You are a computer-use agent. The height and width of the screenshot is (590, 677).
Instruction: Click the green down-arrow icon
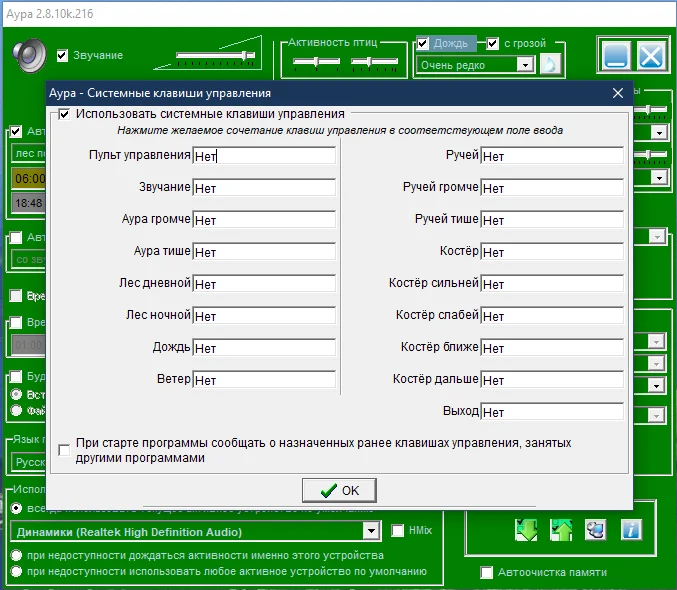526,530
